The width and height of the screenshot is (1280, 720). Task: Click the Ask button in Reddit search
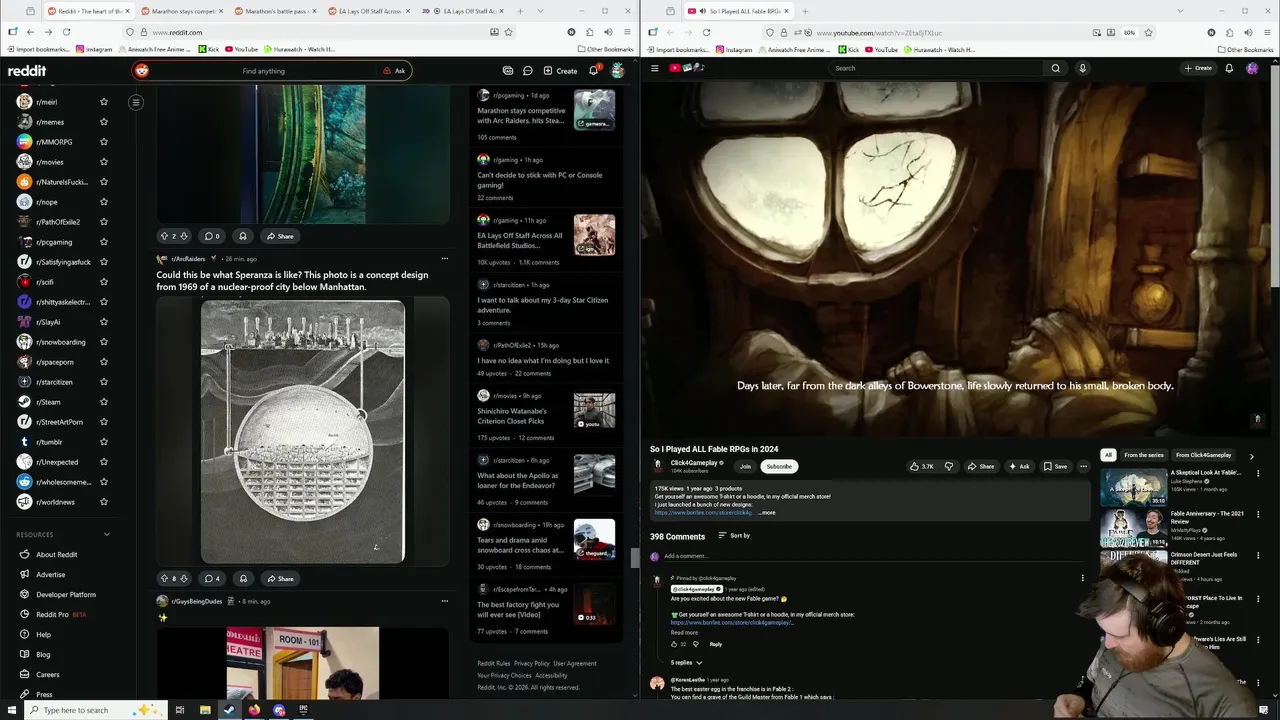point(394,71)
